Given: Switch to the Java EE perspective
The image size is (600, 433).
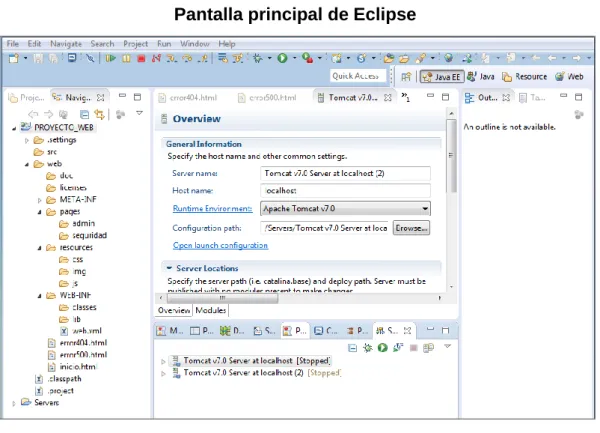Looking at the screenshot, I should tap(442, 77).
